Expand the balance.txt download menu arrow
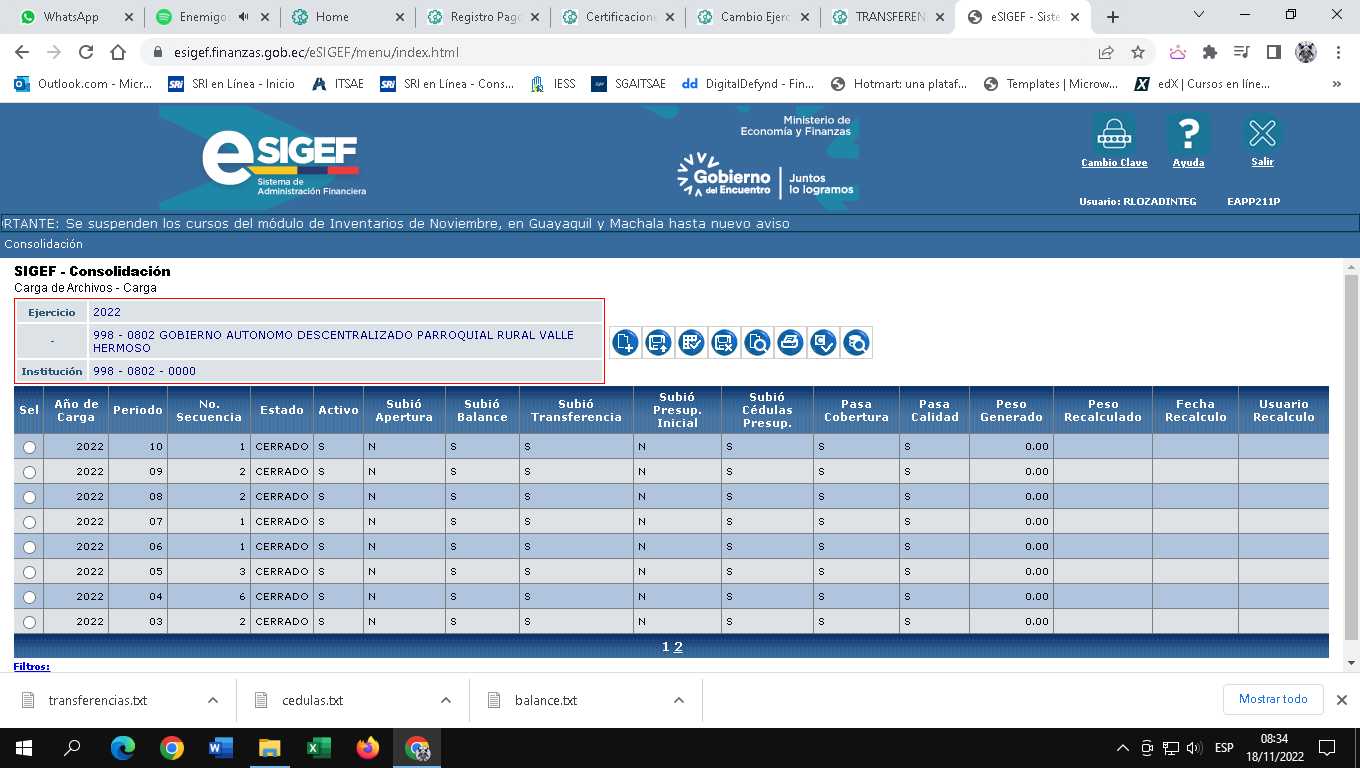The image size is (1360, 768). (x=679, y=700)
